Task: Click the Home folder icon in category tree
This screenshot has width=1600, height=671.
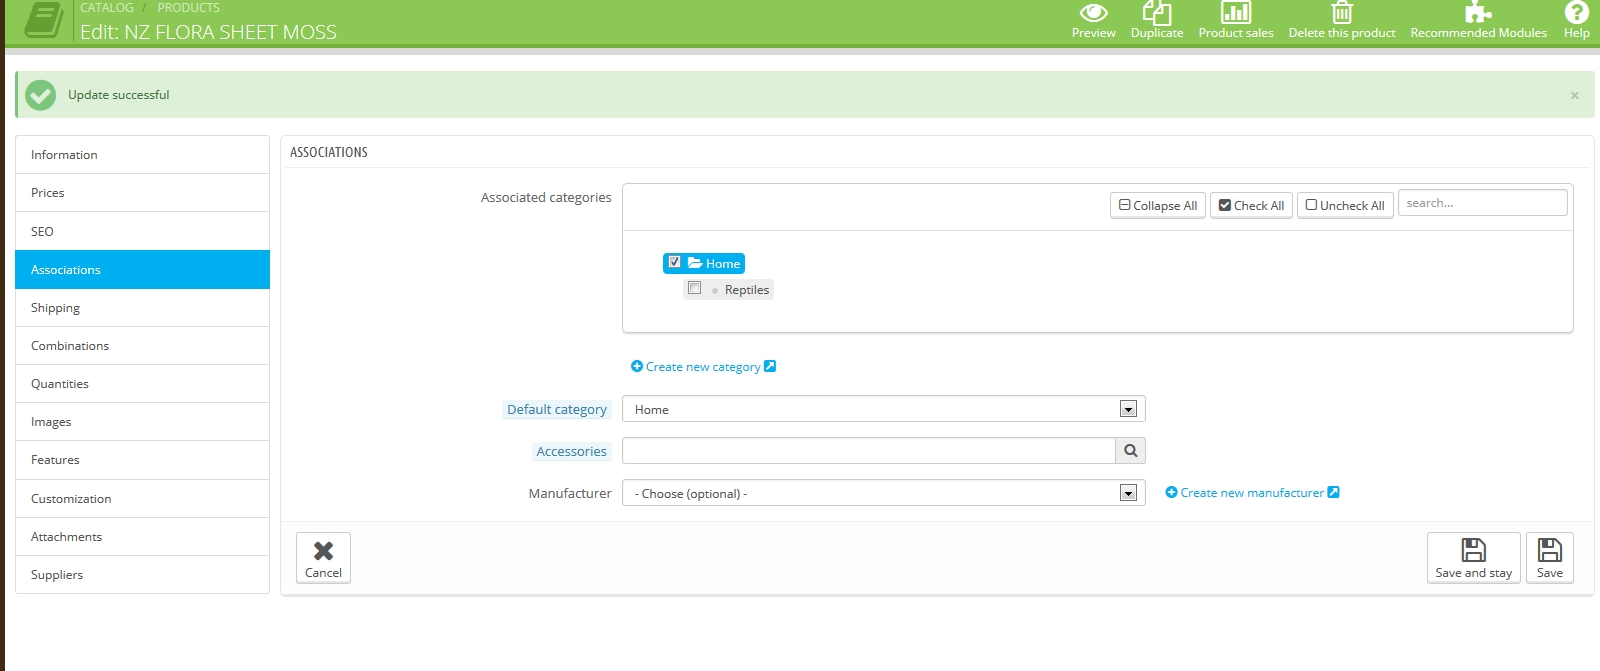Action: 695,263
